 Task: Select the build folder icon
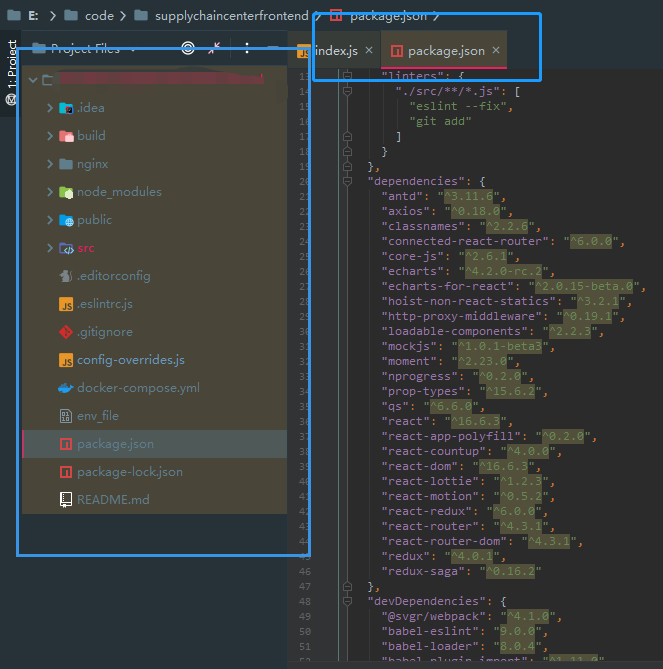(66, 136)
